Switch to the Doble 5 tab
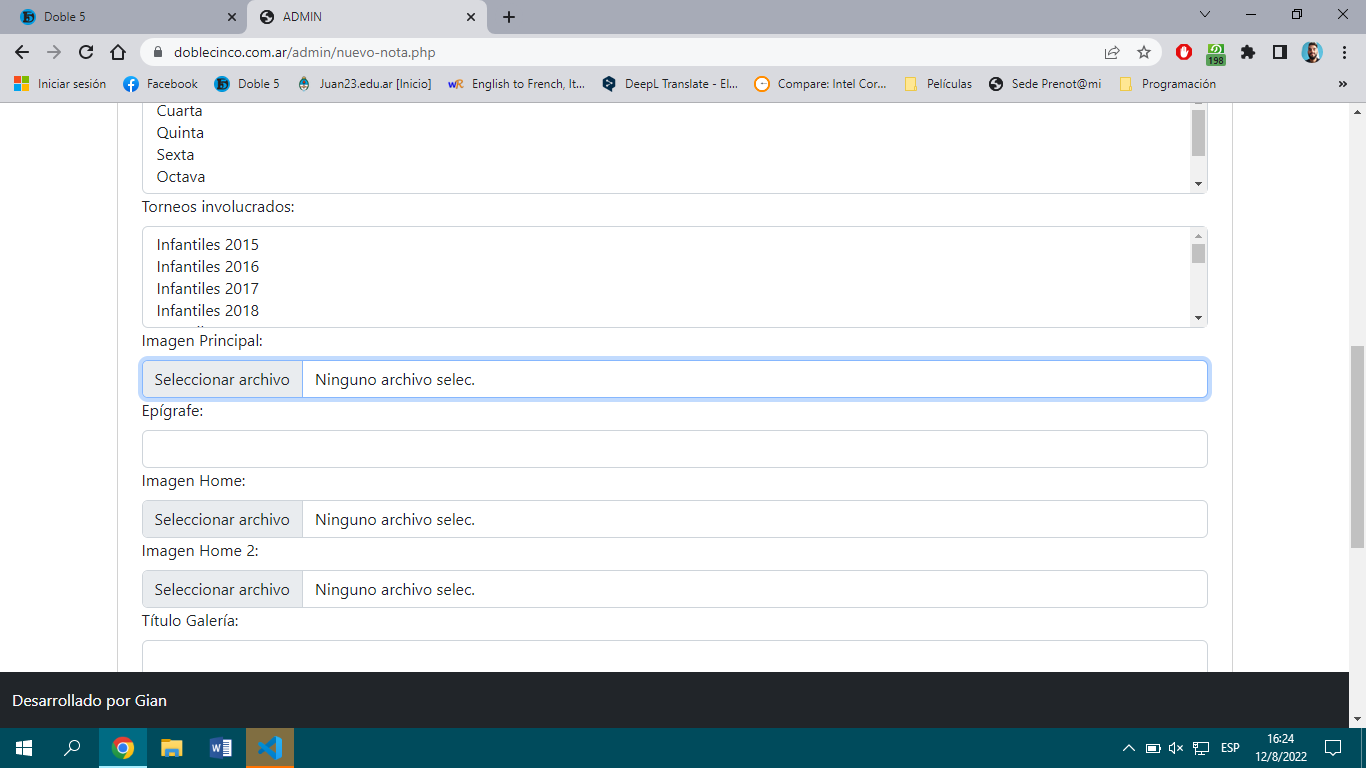 [x=127, y=17]
